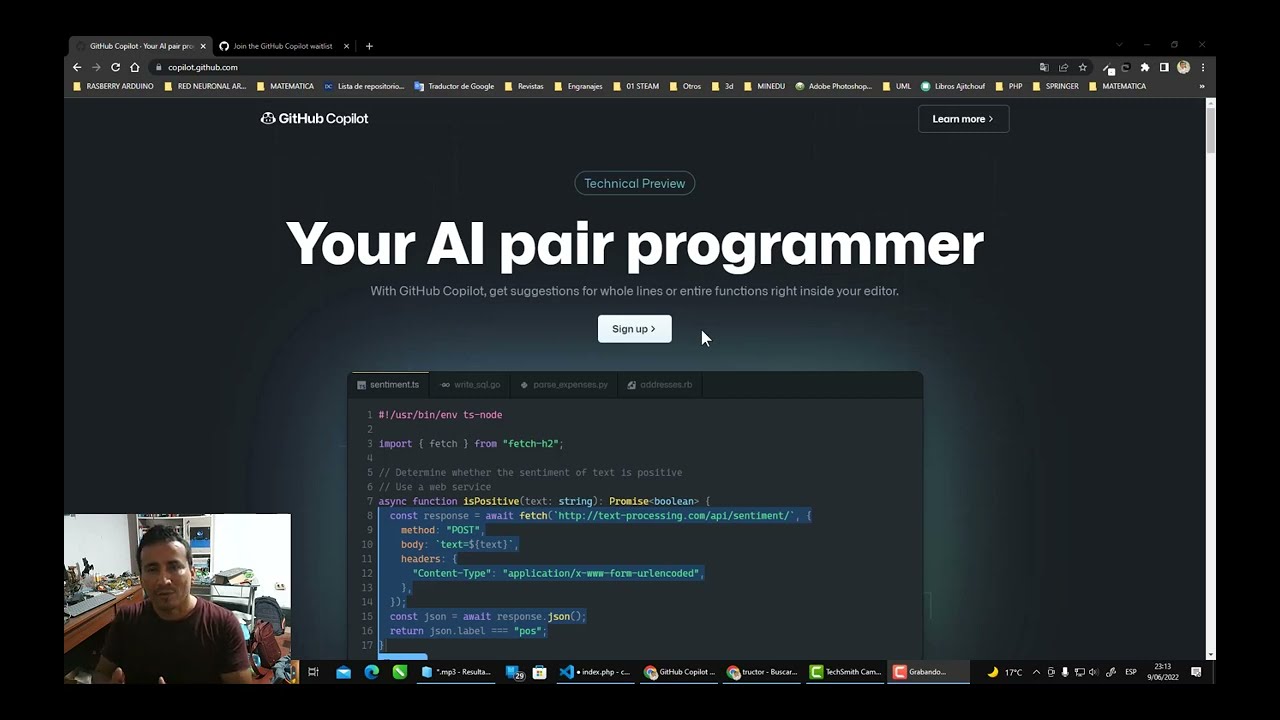
Task: Close the GitHub Copilot tab
Action: click(x=203, y=46)
